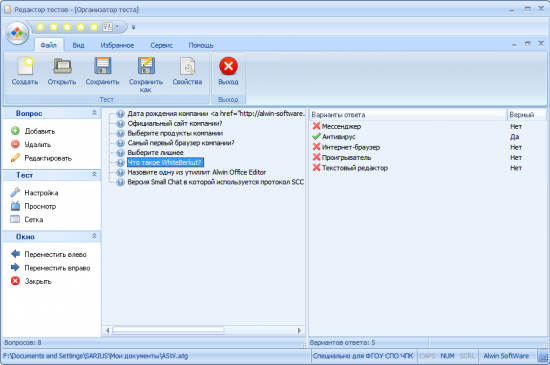Select question 'Выберите лишнее'
550x365 pixels.
(155, 153)
